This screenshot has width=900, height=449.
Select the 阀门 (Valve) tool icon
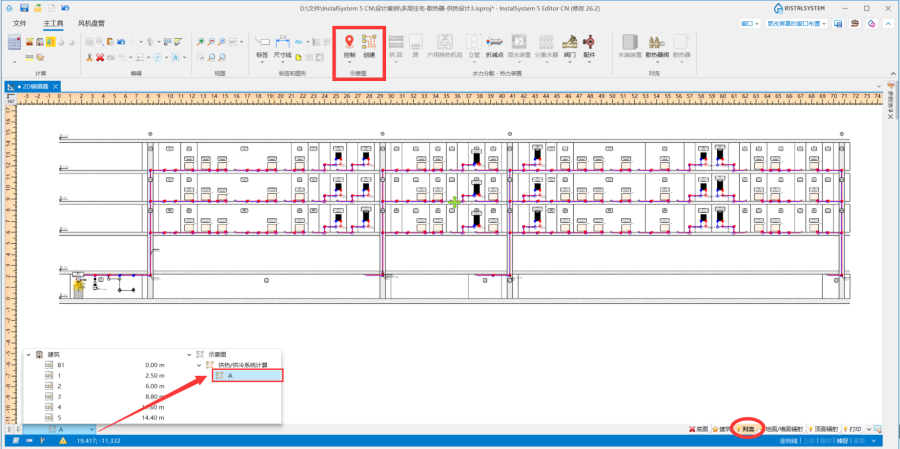pos(569,43)
